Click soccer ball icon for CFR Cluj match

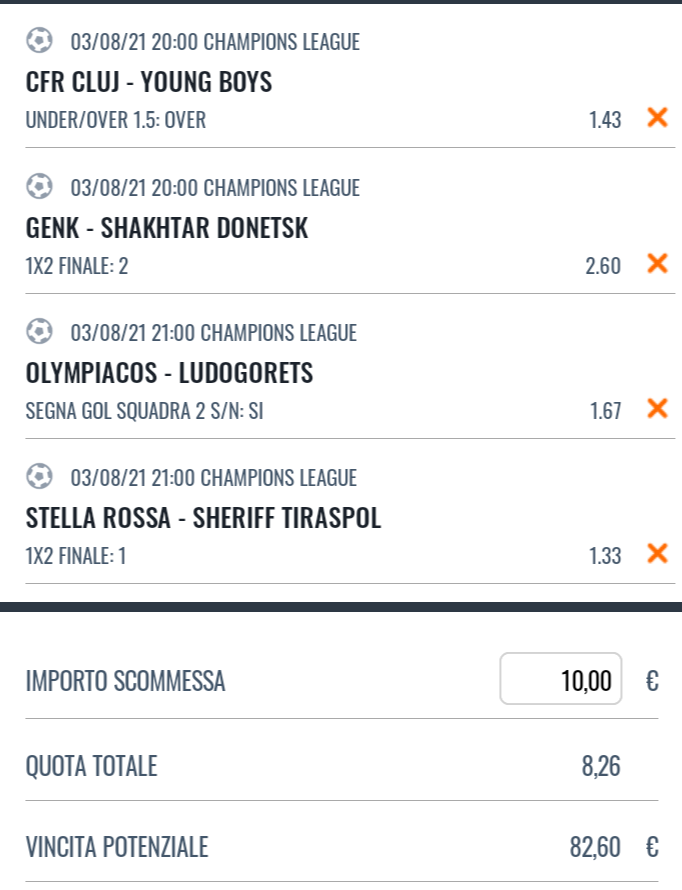point(40,41)
